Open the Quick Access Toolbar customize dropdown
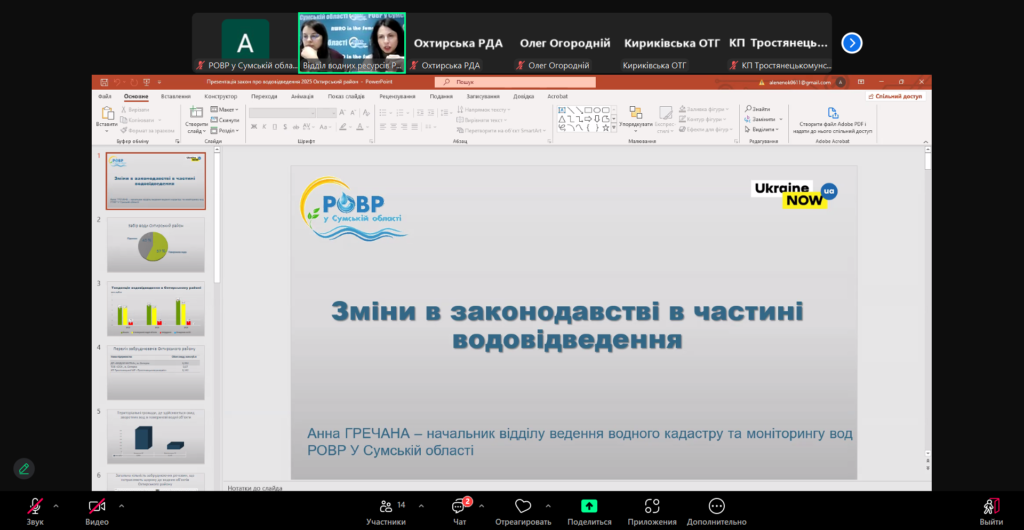This screenshot has height=530, width=1024. point(159,82)
